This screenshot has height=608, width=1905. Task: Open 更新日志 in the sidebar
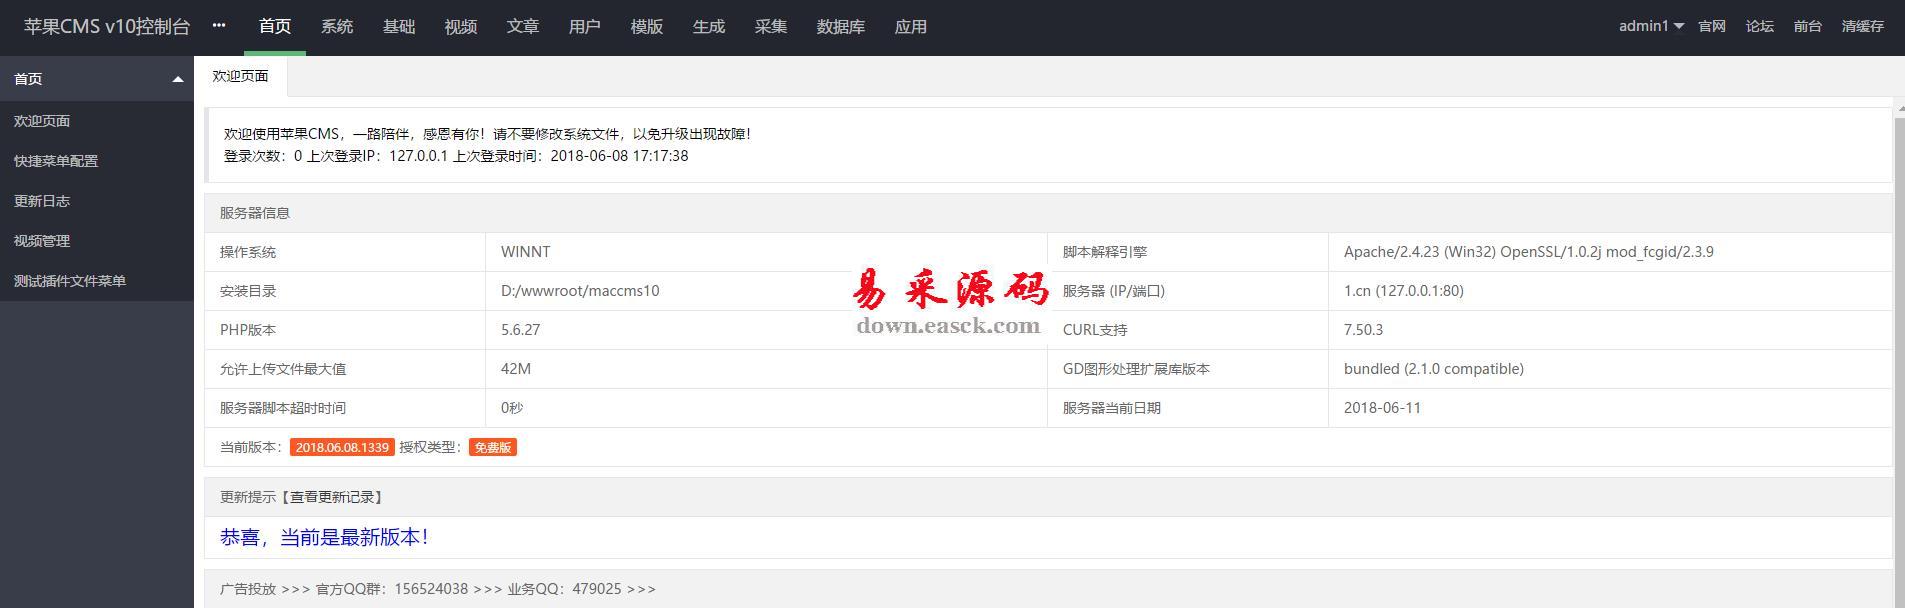tap(42, 201)
